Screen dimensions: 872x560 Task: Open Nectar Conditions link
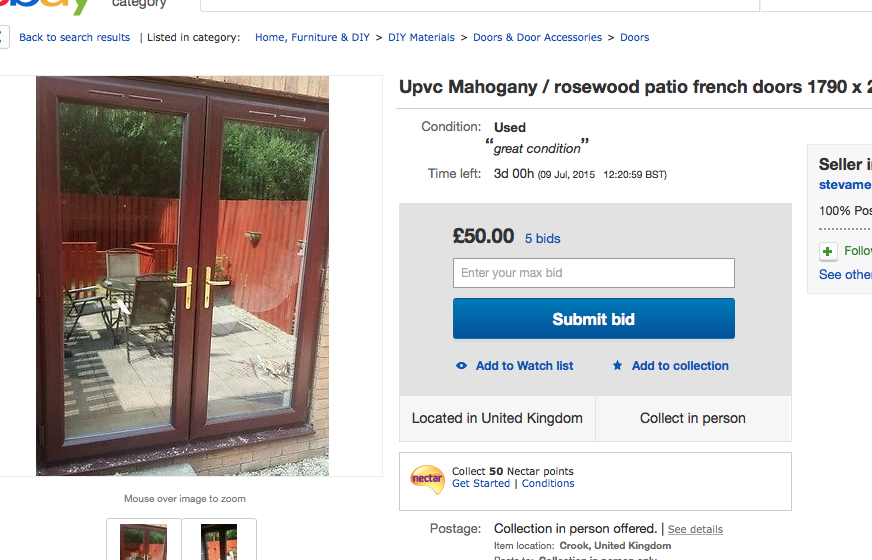[x=548, y=484]
